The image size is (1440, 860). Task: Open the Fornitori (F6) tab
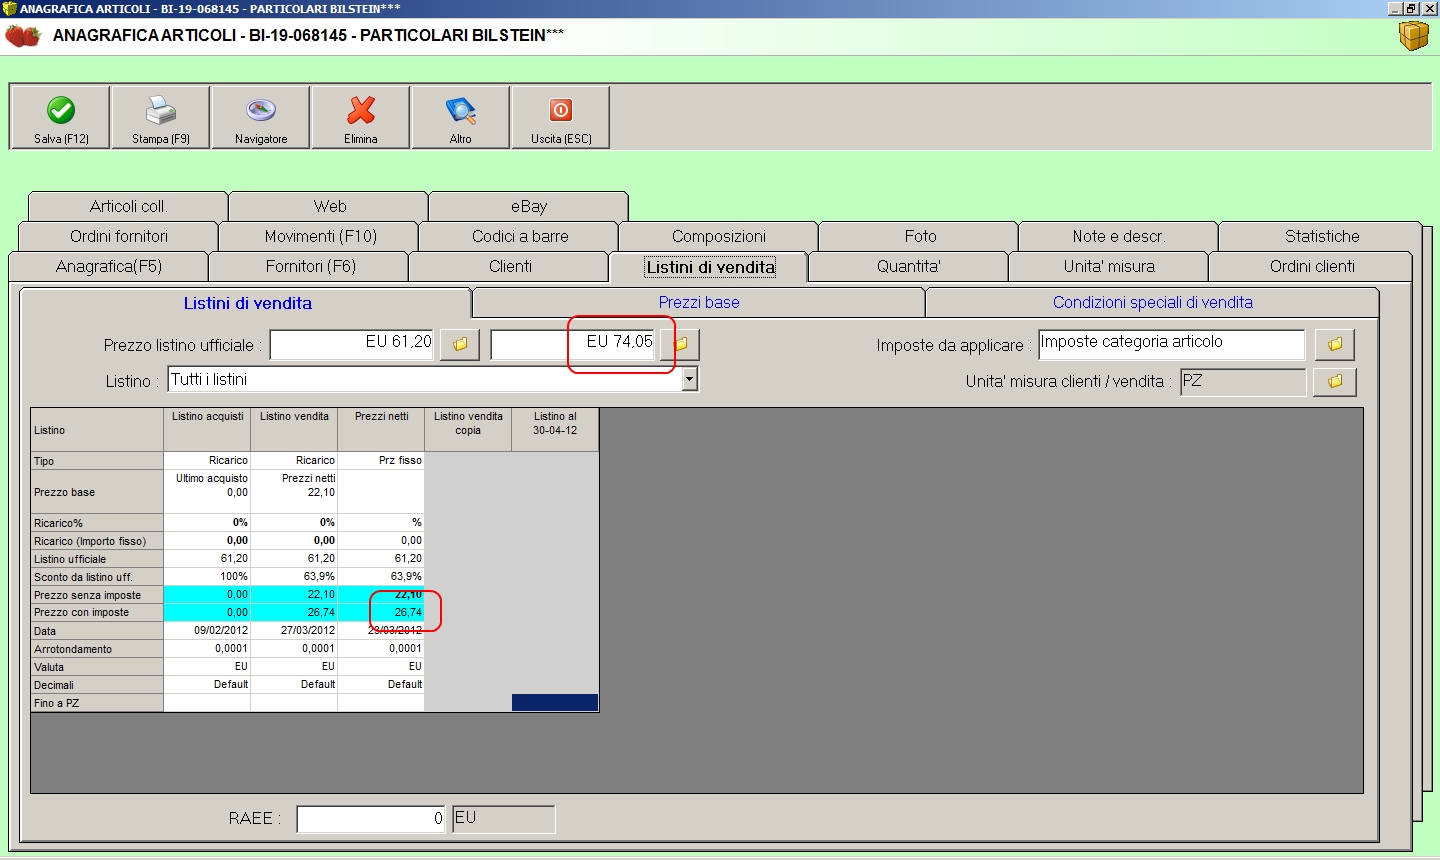(310, 267)
